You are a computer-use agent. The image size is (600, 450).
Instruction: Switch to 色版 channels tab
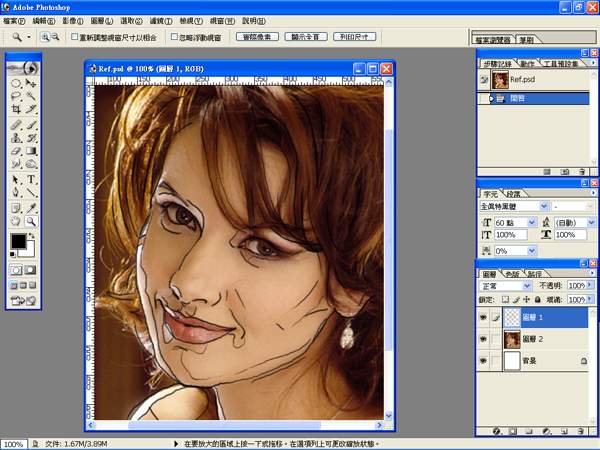tap(512, 274)
